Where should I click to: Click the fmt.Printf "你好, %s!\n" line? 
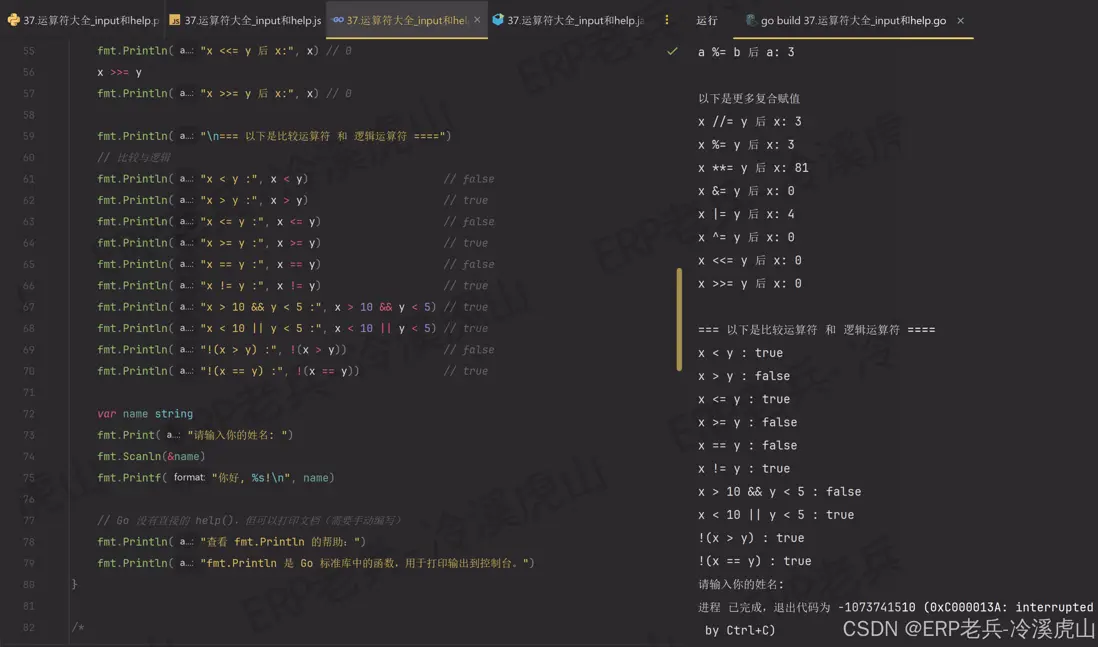(x=216, y=478)
